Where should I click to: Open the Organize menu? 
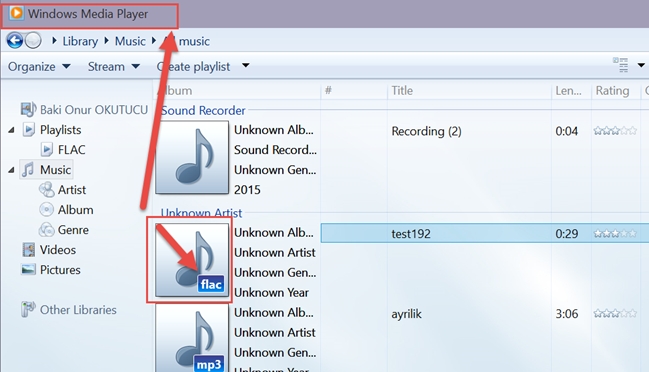(x=39, y=67)
